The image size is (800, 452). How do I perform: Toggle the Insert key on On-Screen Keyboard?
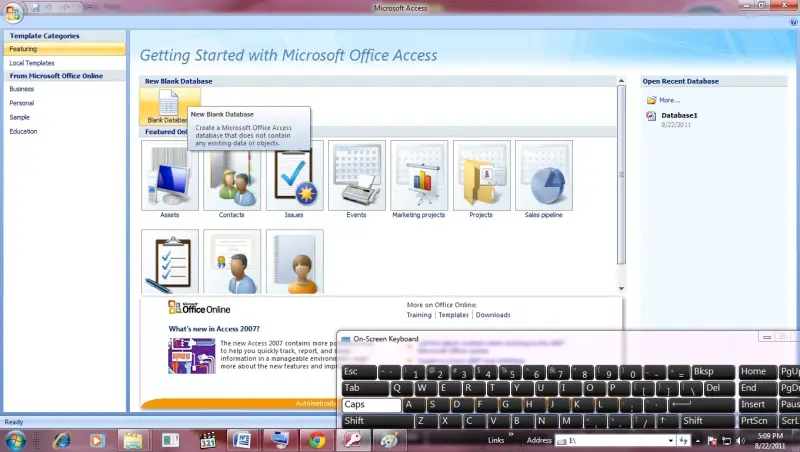[x=757, y=405]
